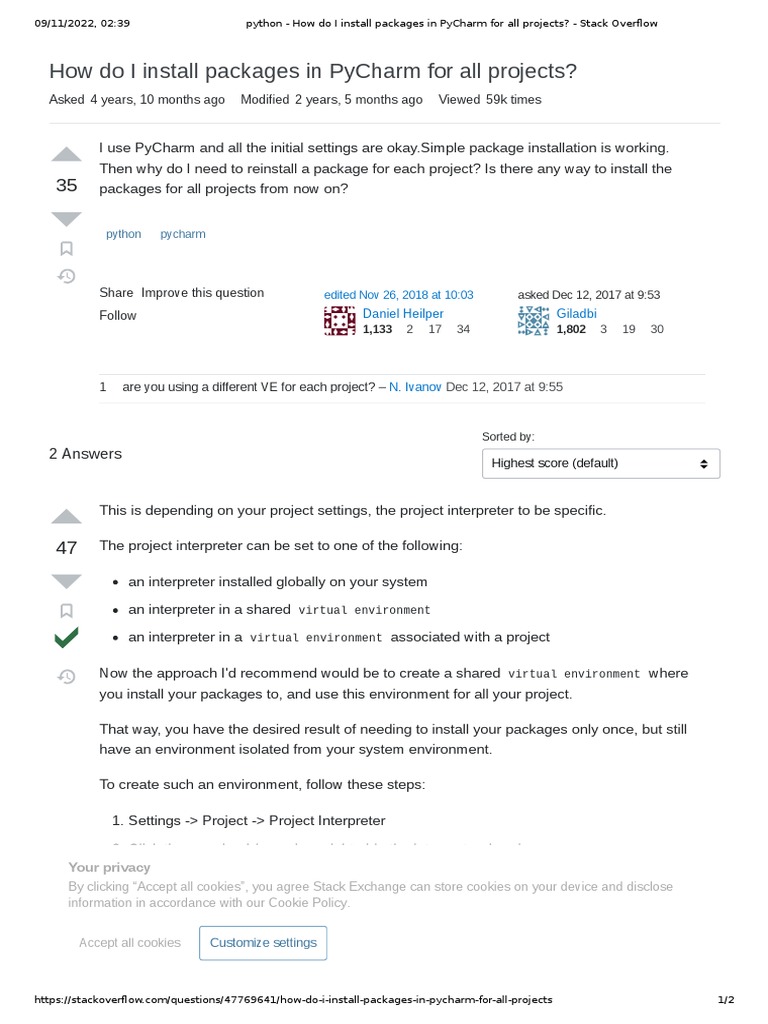Open Customize settings for cookies
Screen dimensions: 768x1024
pyautogui.click(x=263, y=943)
